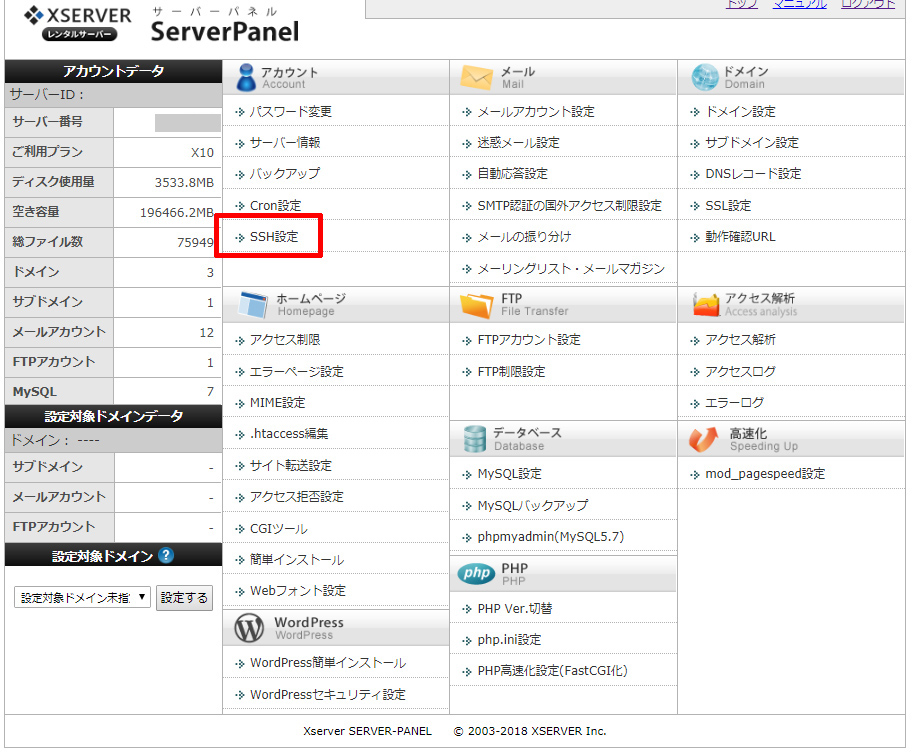
Task: Click the Access analysis chart icon
Action: click(x=706, y=304)
